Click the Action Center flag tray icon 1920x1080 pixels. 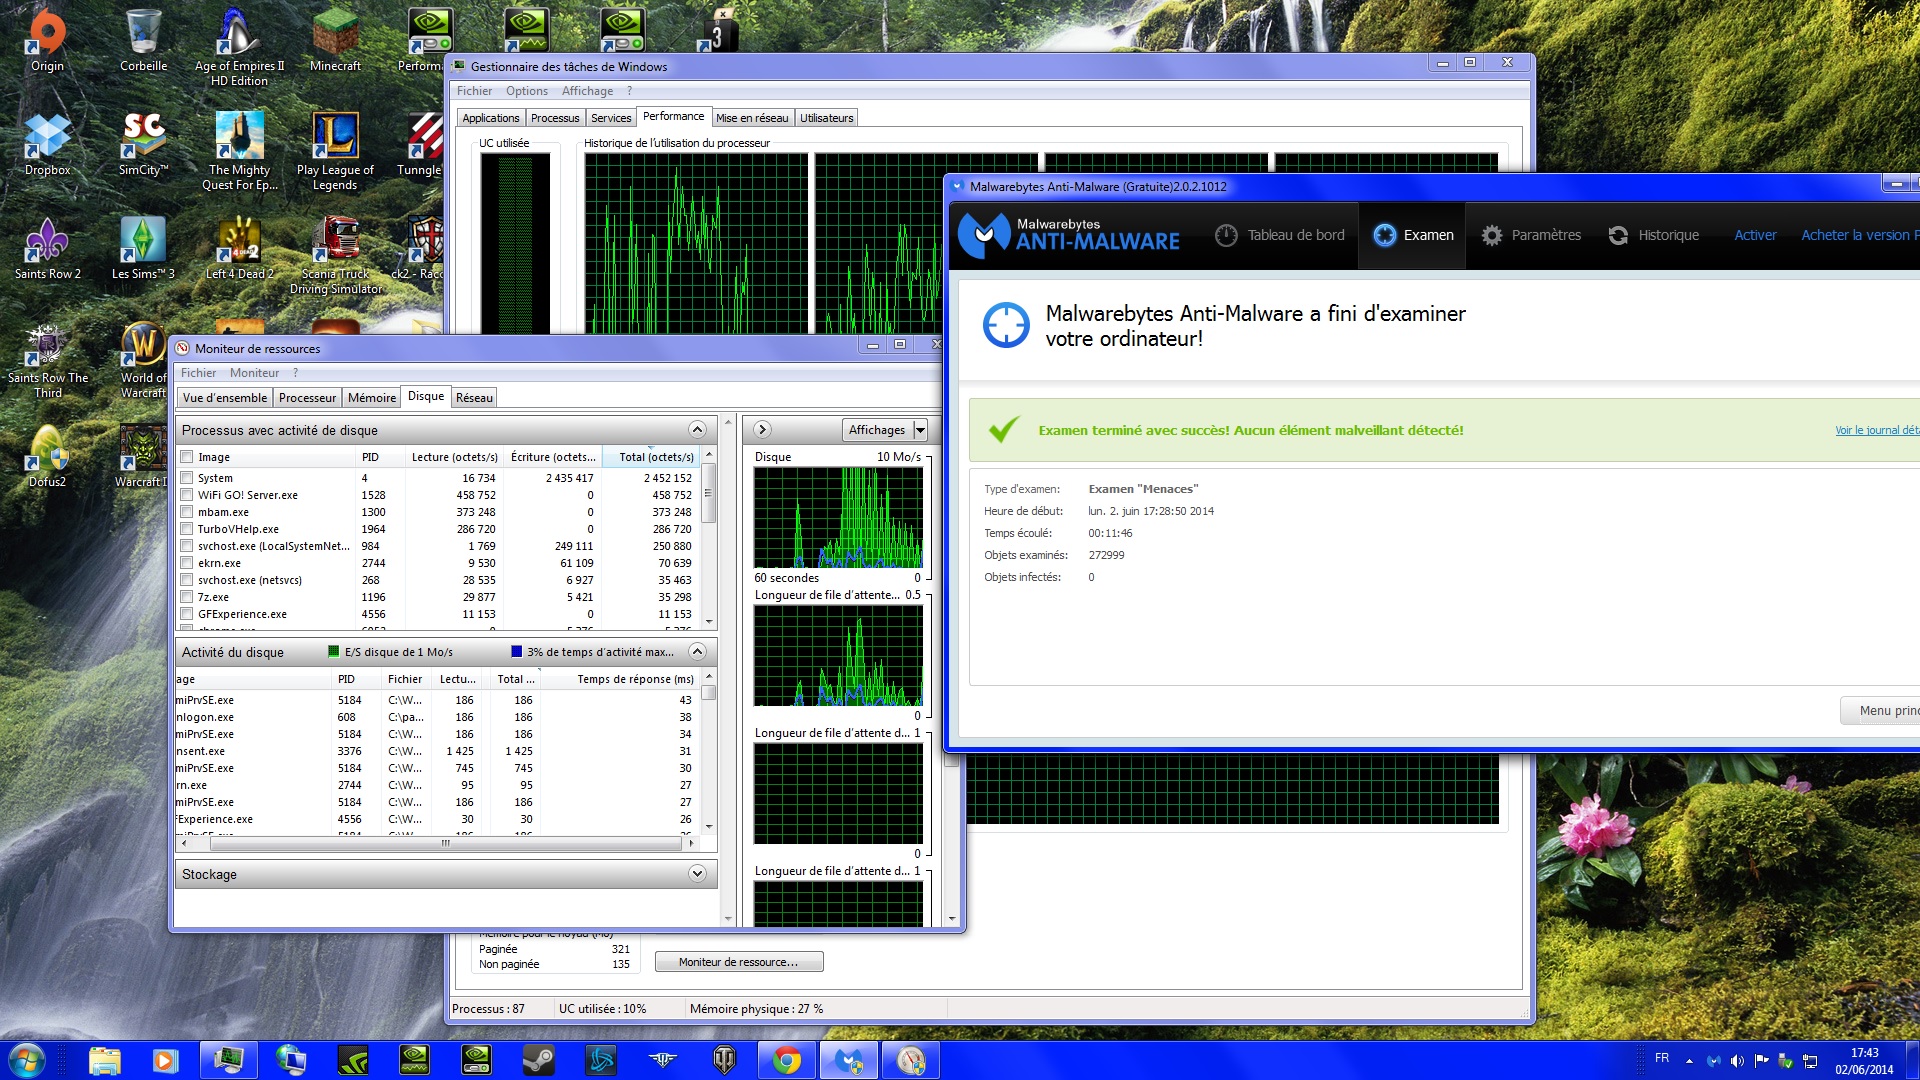1761,1060
